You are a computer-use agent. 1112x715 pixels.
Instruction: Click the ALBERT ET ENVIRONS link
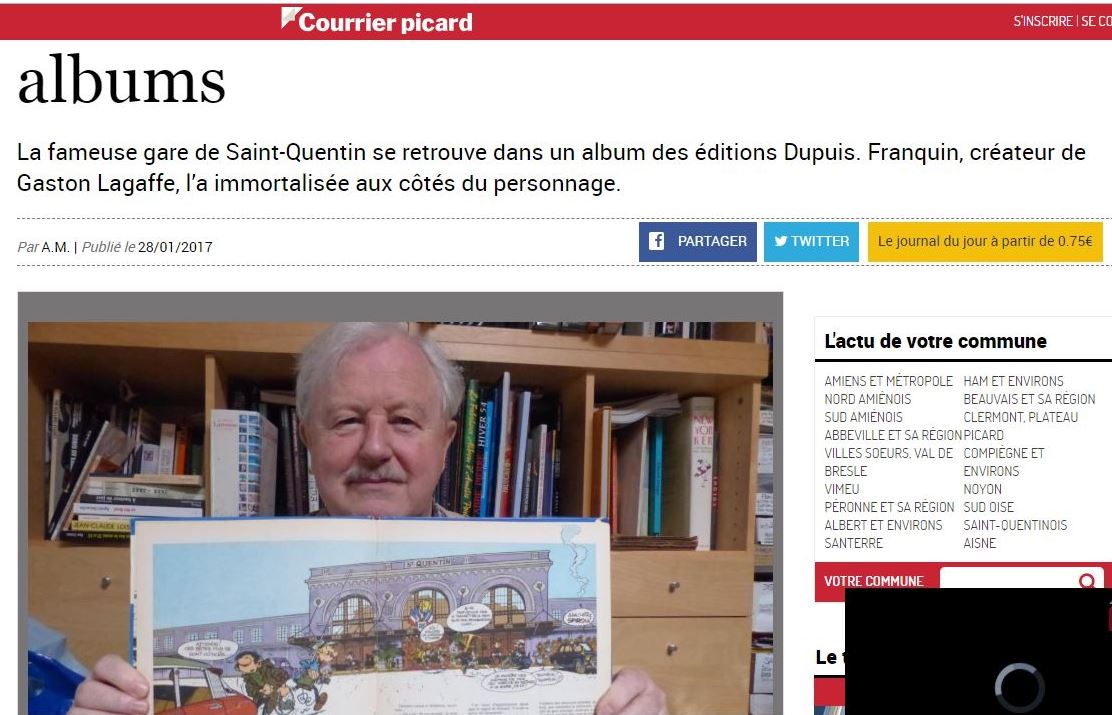click(883, 525)
